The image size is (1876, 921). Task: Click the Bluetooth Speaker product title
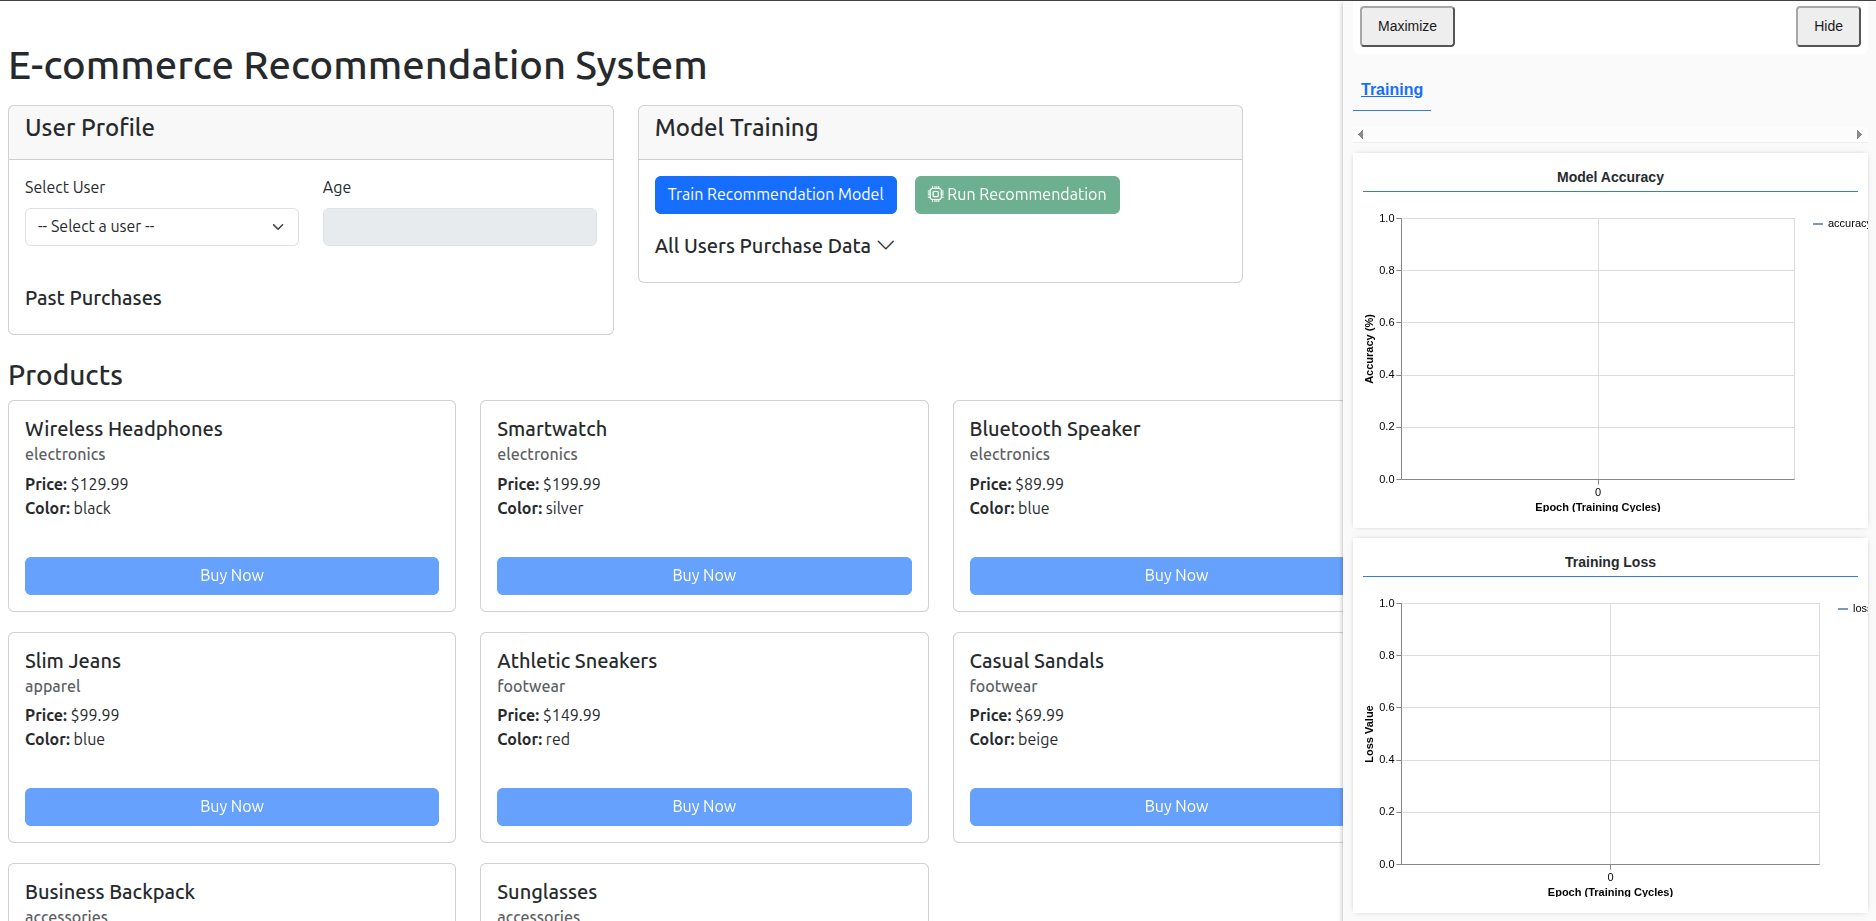(x=1055, y=429)
